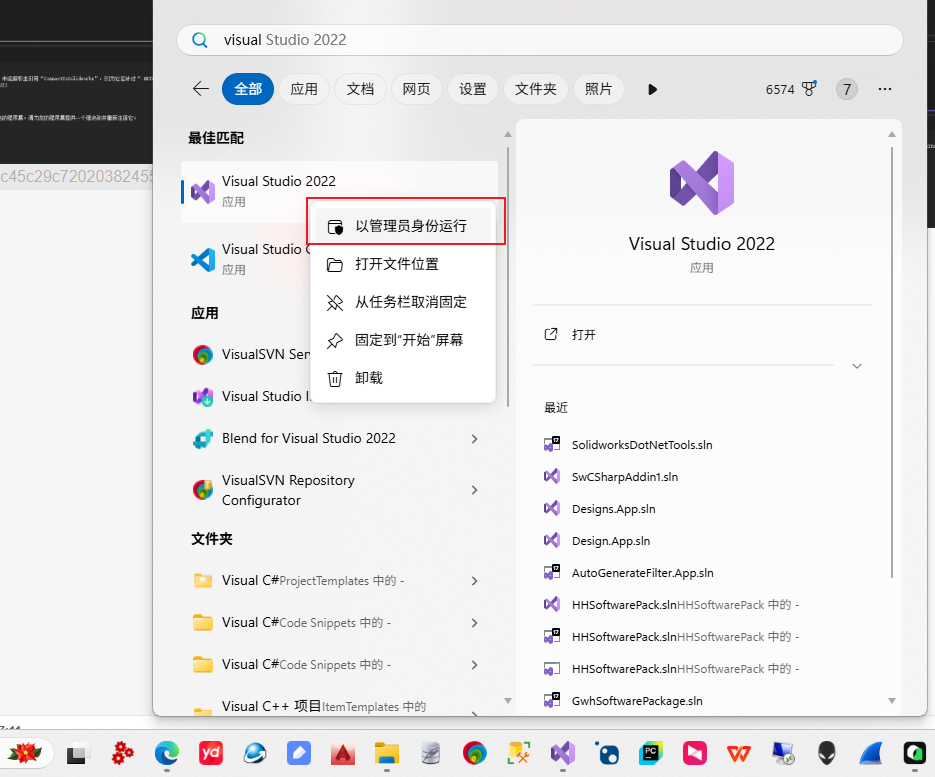Image resolution: width=935 pixels, height=777 pixels.
Task: Open the grey database taskbar icon
Action: coord(431,754)
